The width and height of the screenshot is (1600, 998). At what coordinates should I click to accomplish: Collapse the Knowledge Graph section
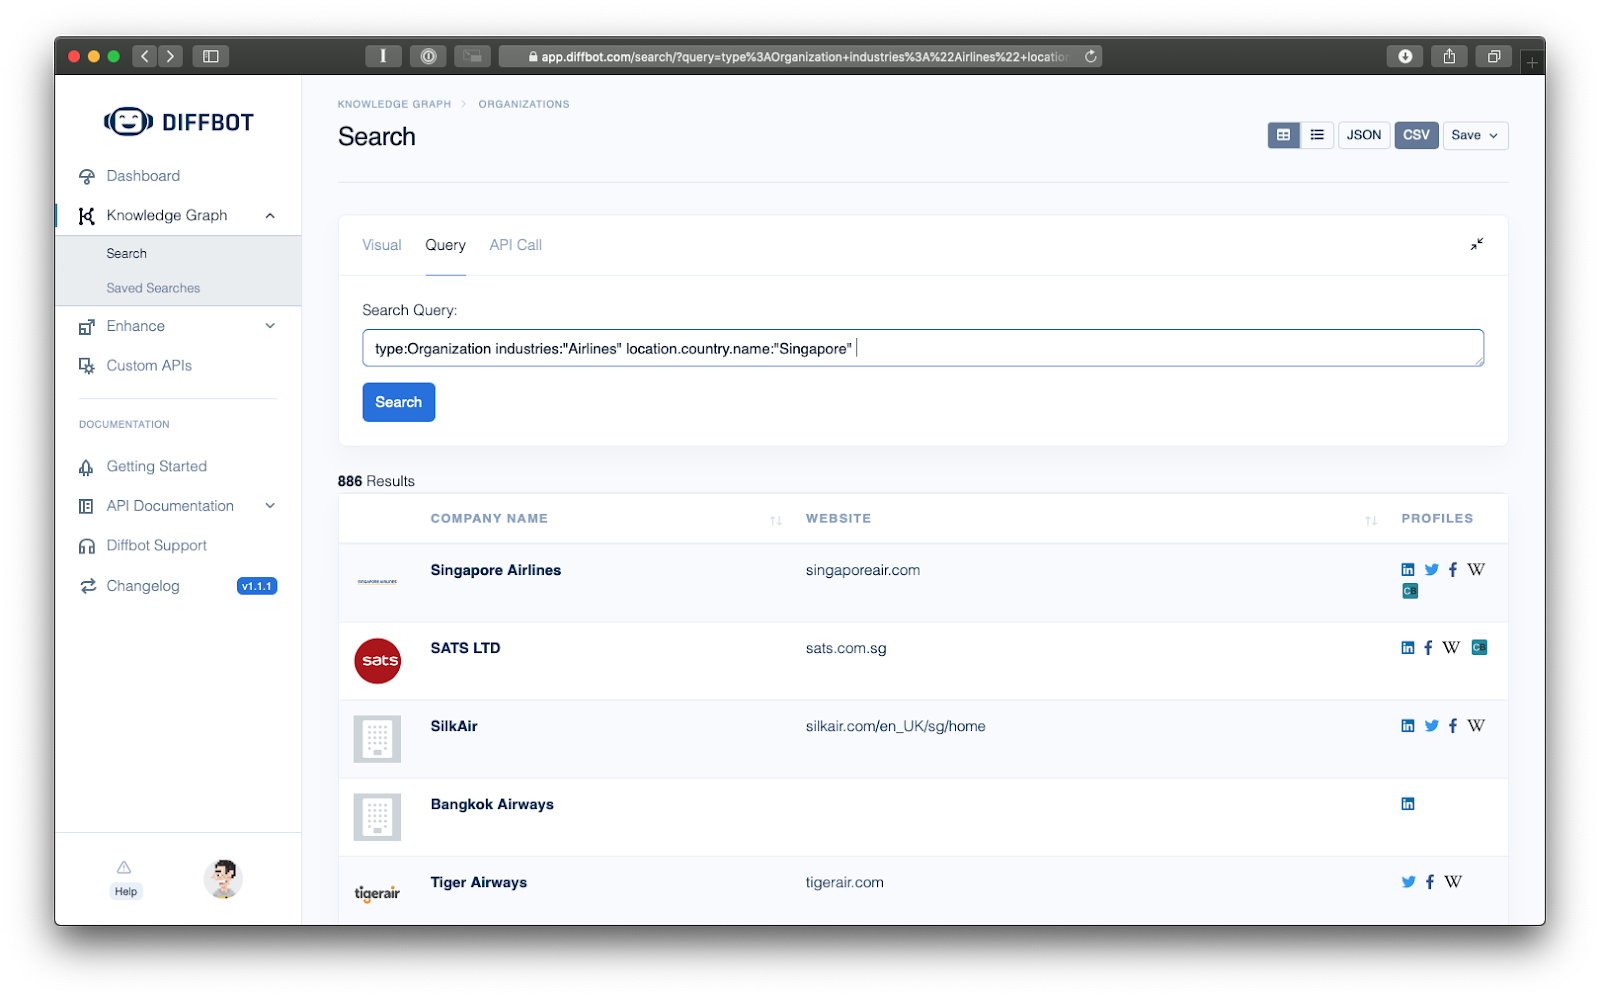[x=270, y=216]
